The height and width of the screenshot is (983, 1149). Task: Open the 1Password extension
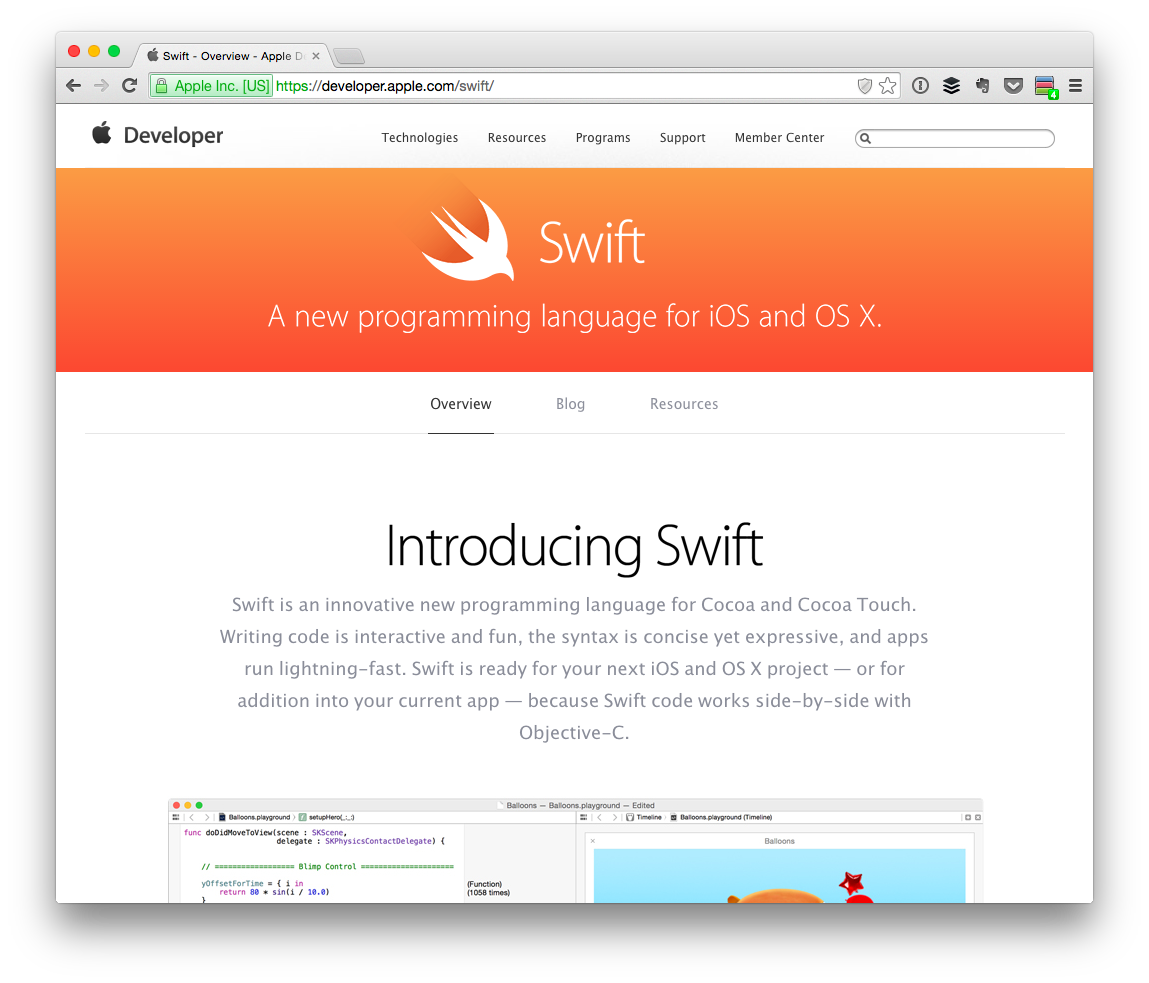[920, 86]
